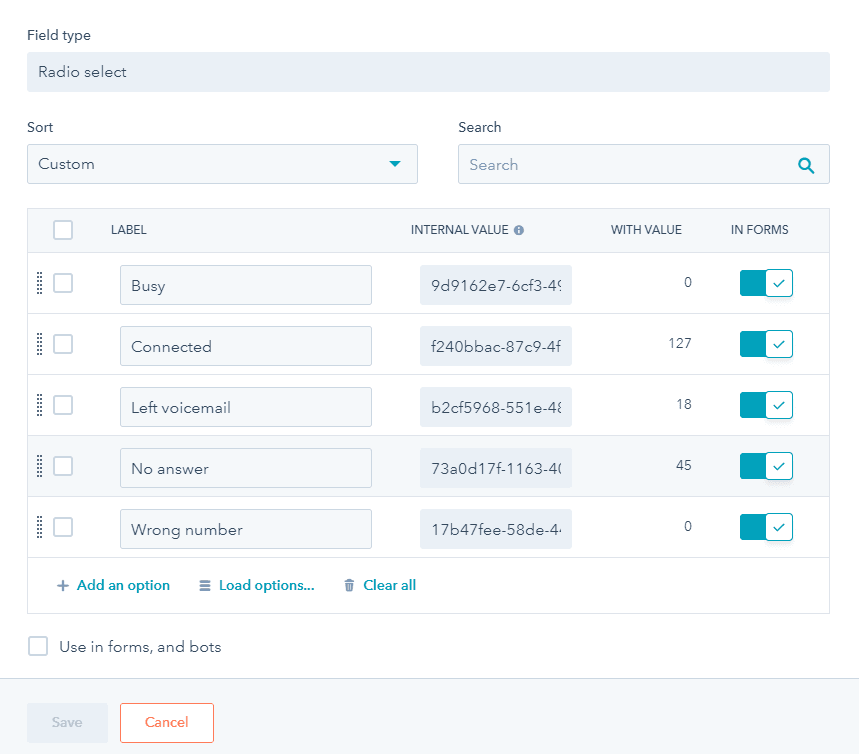Click Add an option link
The width and height of the screenshot is (859, 754).
click(113, 586)
